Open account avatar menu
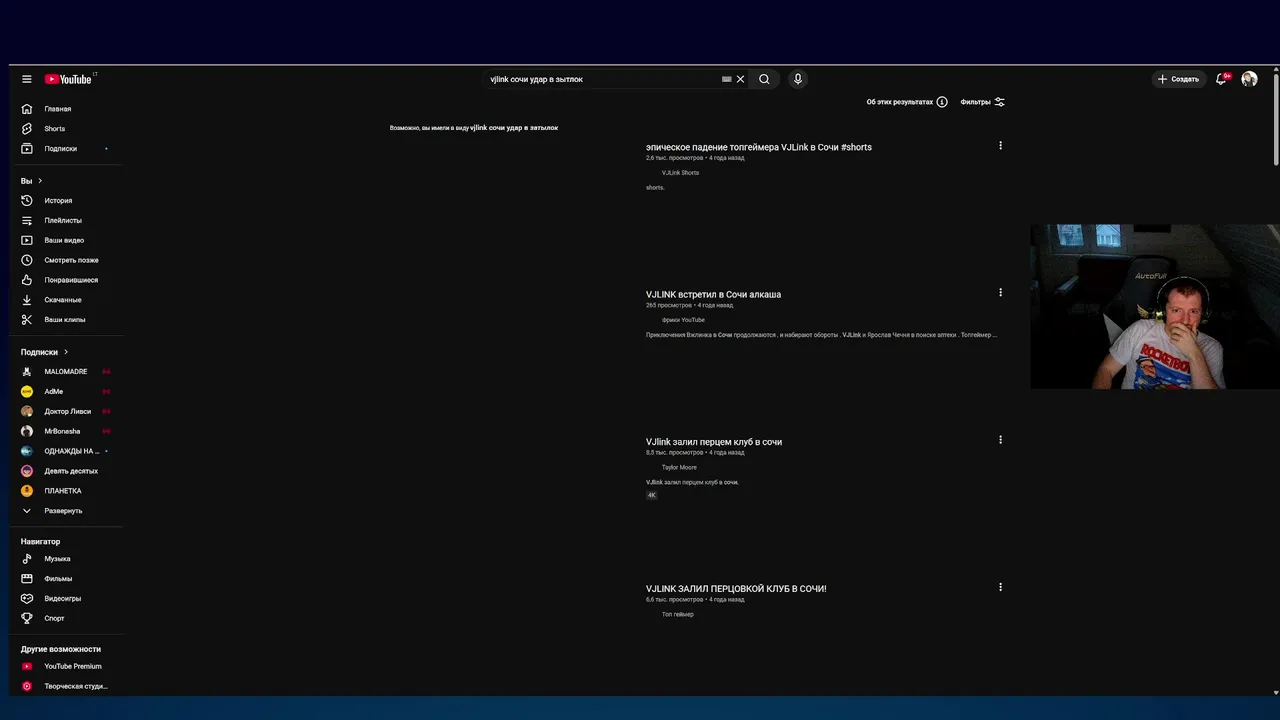The height and width of the screenshot is (720, 1280). pyautogui.click(x=1249, y=79)
